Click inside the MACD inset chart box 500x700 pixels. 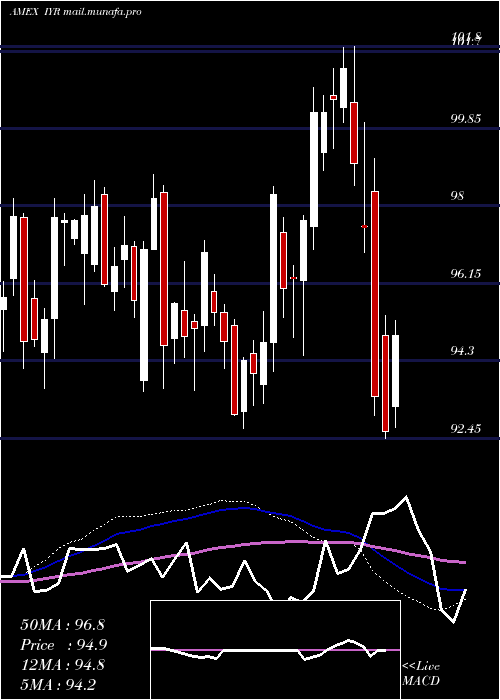point(275,650)
